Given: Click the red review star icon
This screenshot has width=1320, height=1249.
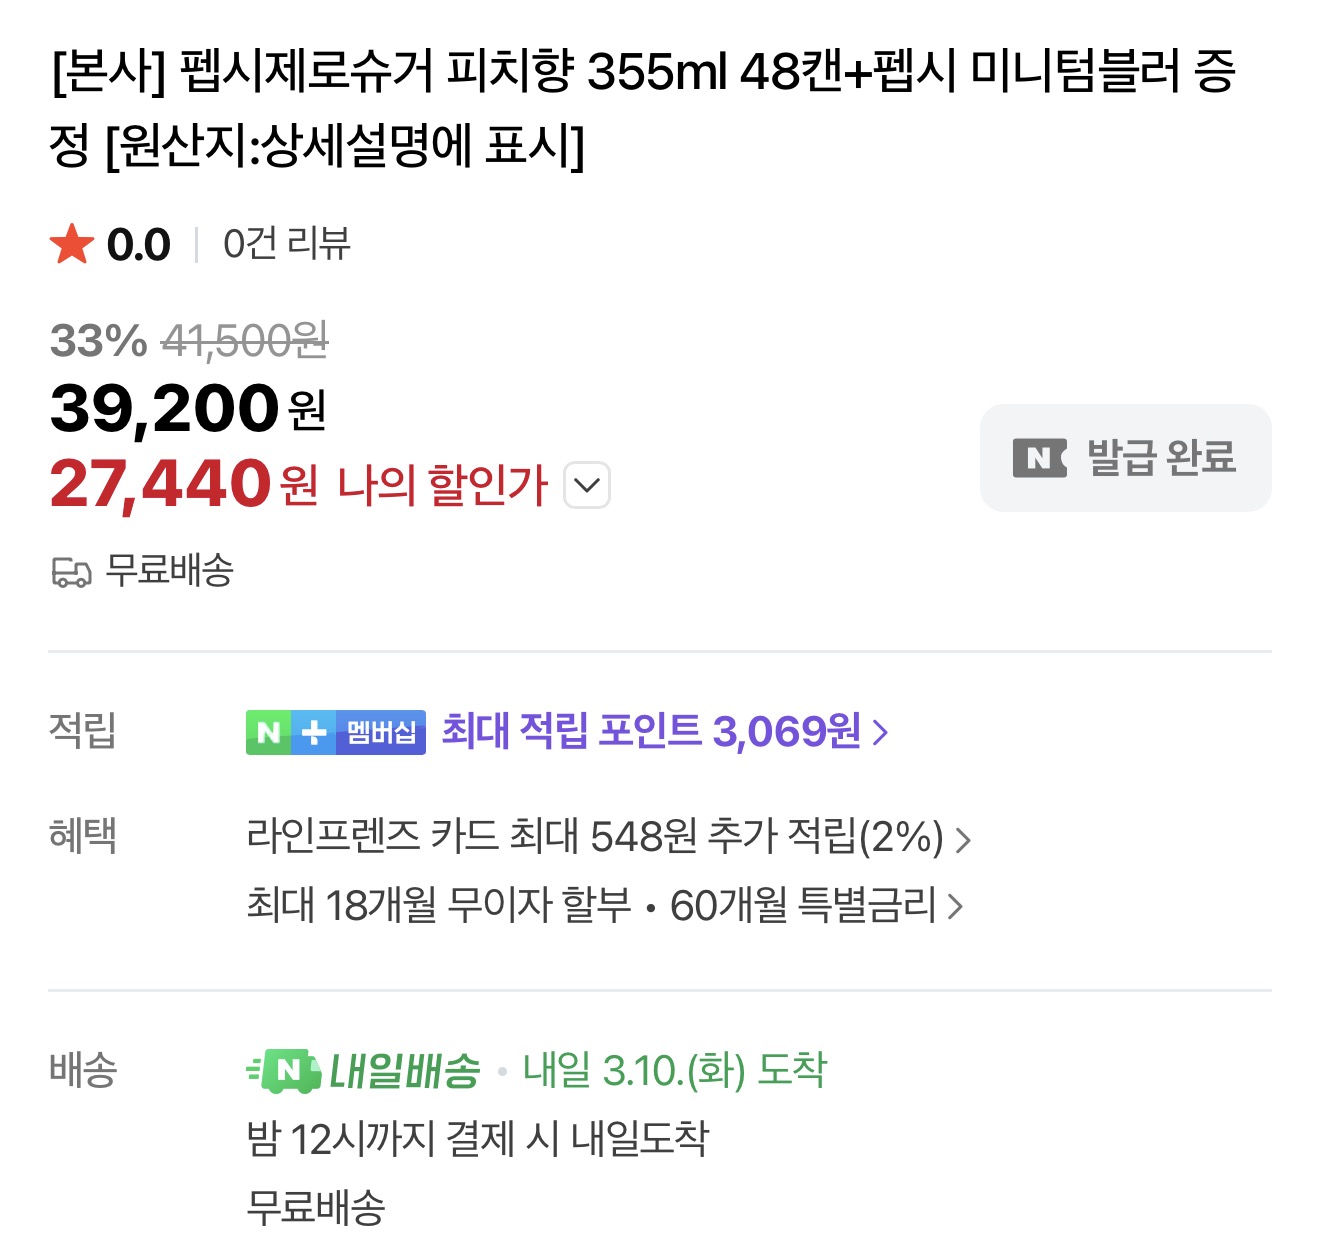Looking at the screenshot, I should pos(72,245).
